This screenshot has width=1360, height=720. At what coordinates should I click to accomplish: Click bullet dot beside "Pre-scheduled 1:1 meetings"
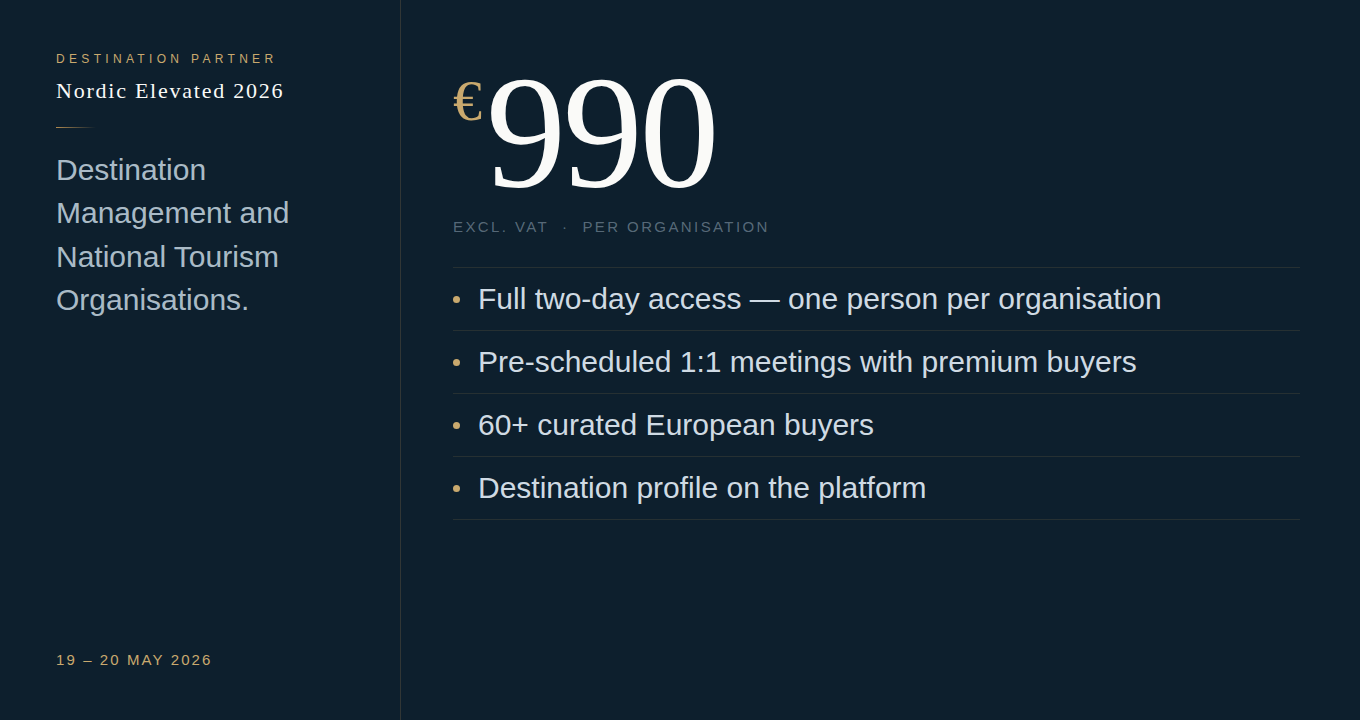point(457,362)
